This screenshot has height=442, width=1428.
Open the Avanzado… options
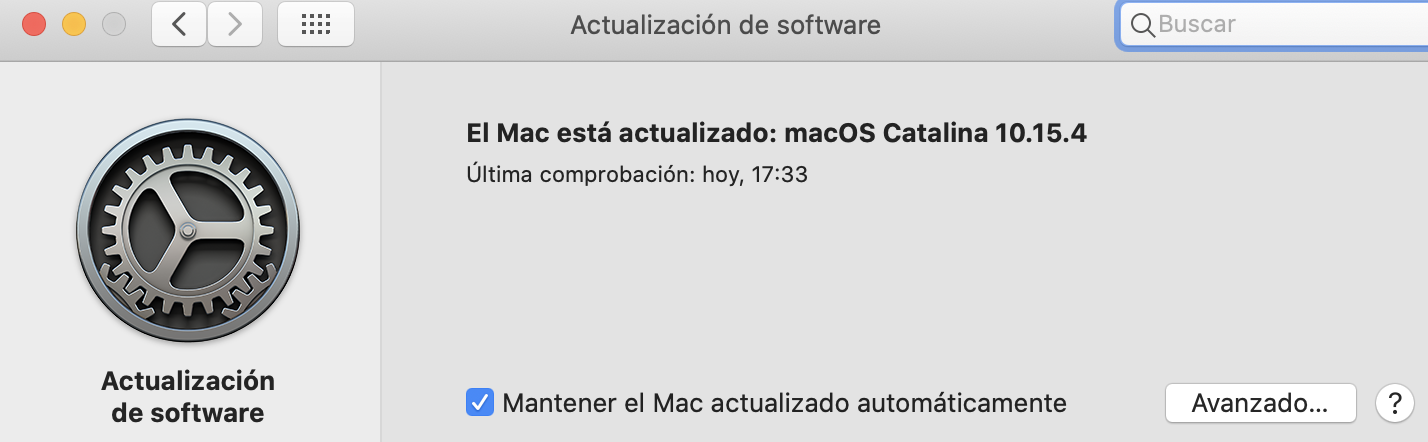pos(1260,403)
